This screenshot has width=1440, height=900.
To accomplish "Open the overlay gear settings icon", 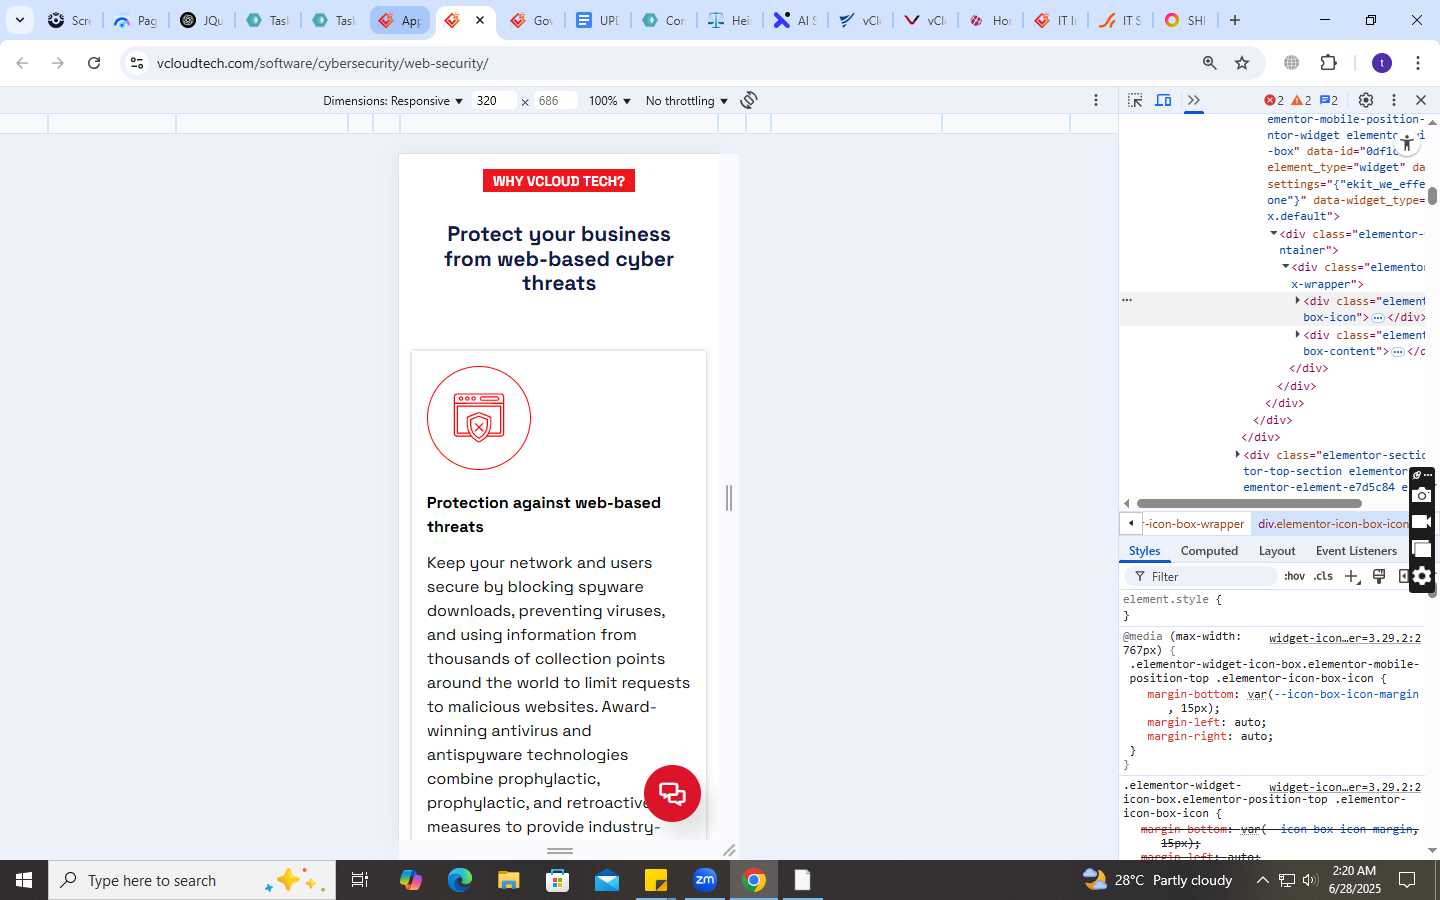I will pyautogui.click(x=1422, y=576).
